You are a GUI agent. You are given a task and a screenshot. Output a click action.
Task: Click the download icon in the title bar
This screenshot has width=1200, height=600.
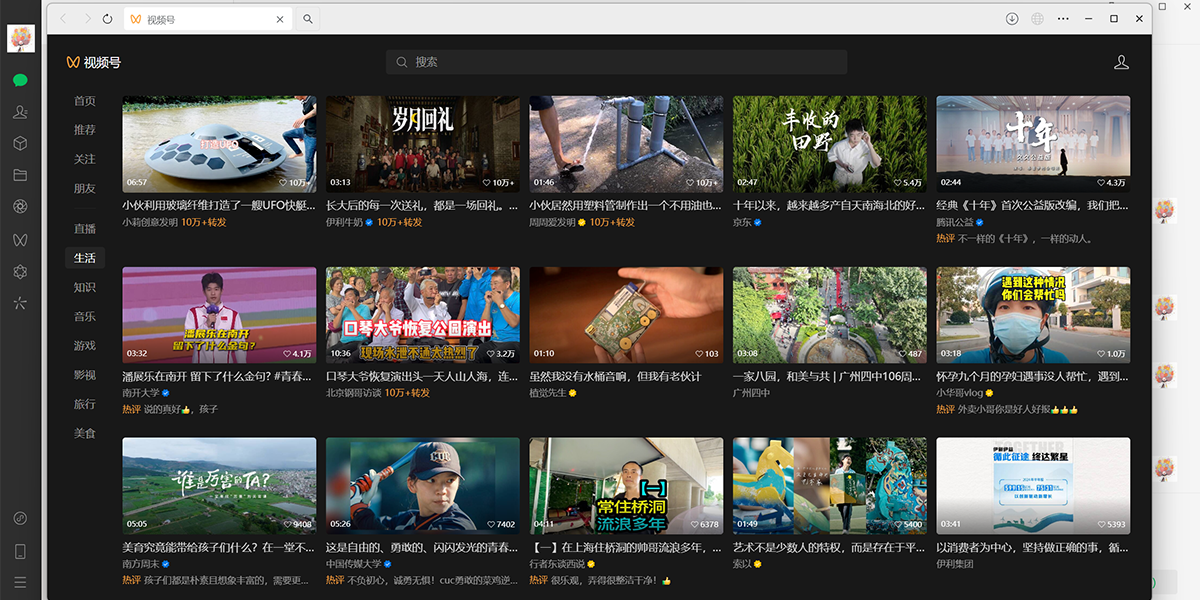1012,19
